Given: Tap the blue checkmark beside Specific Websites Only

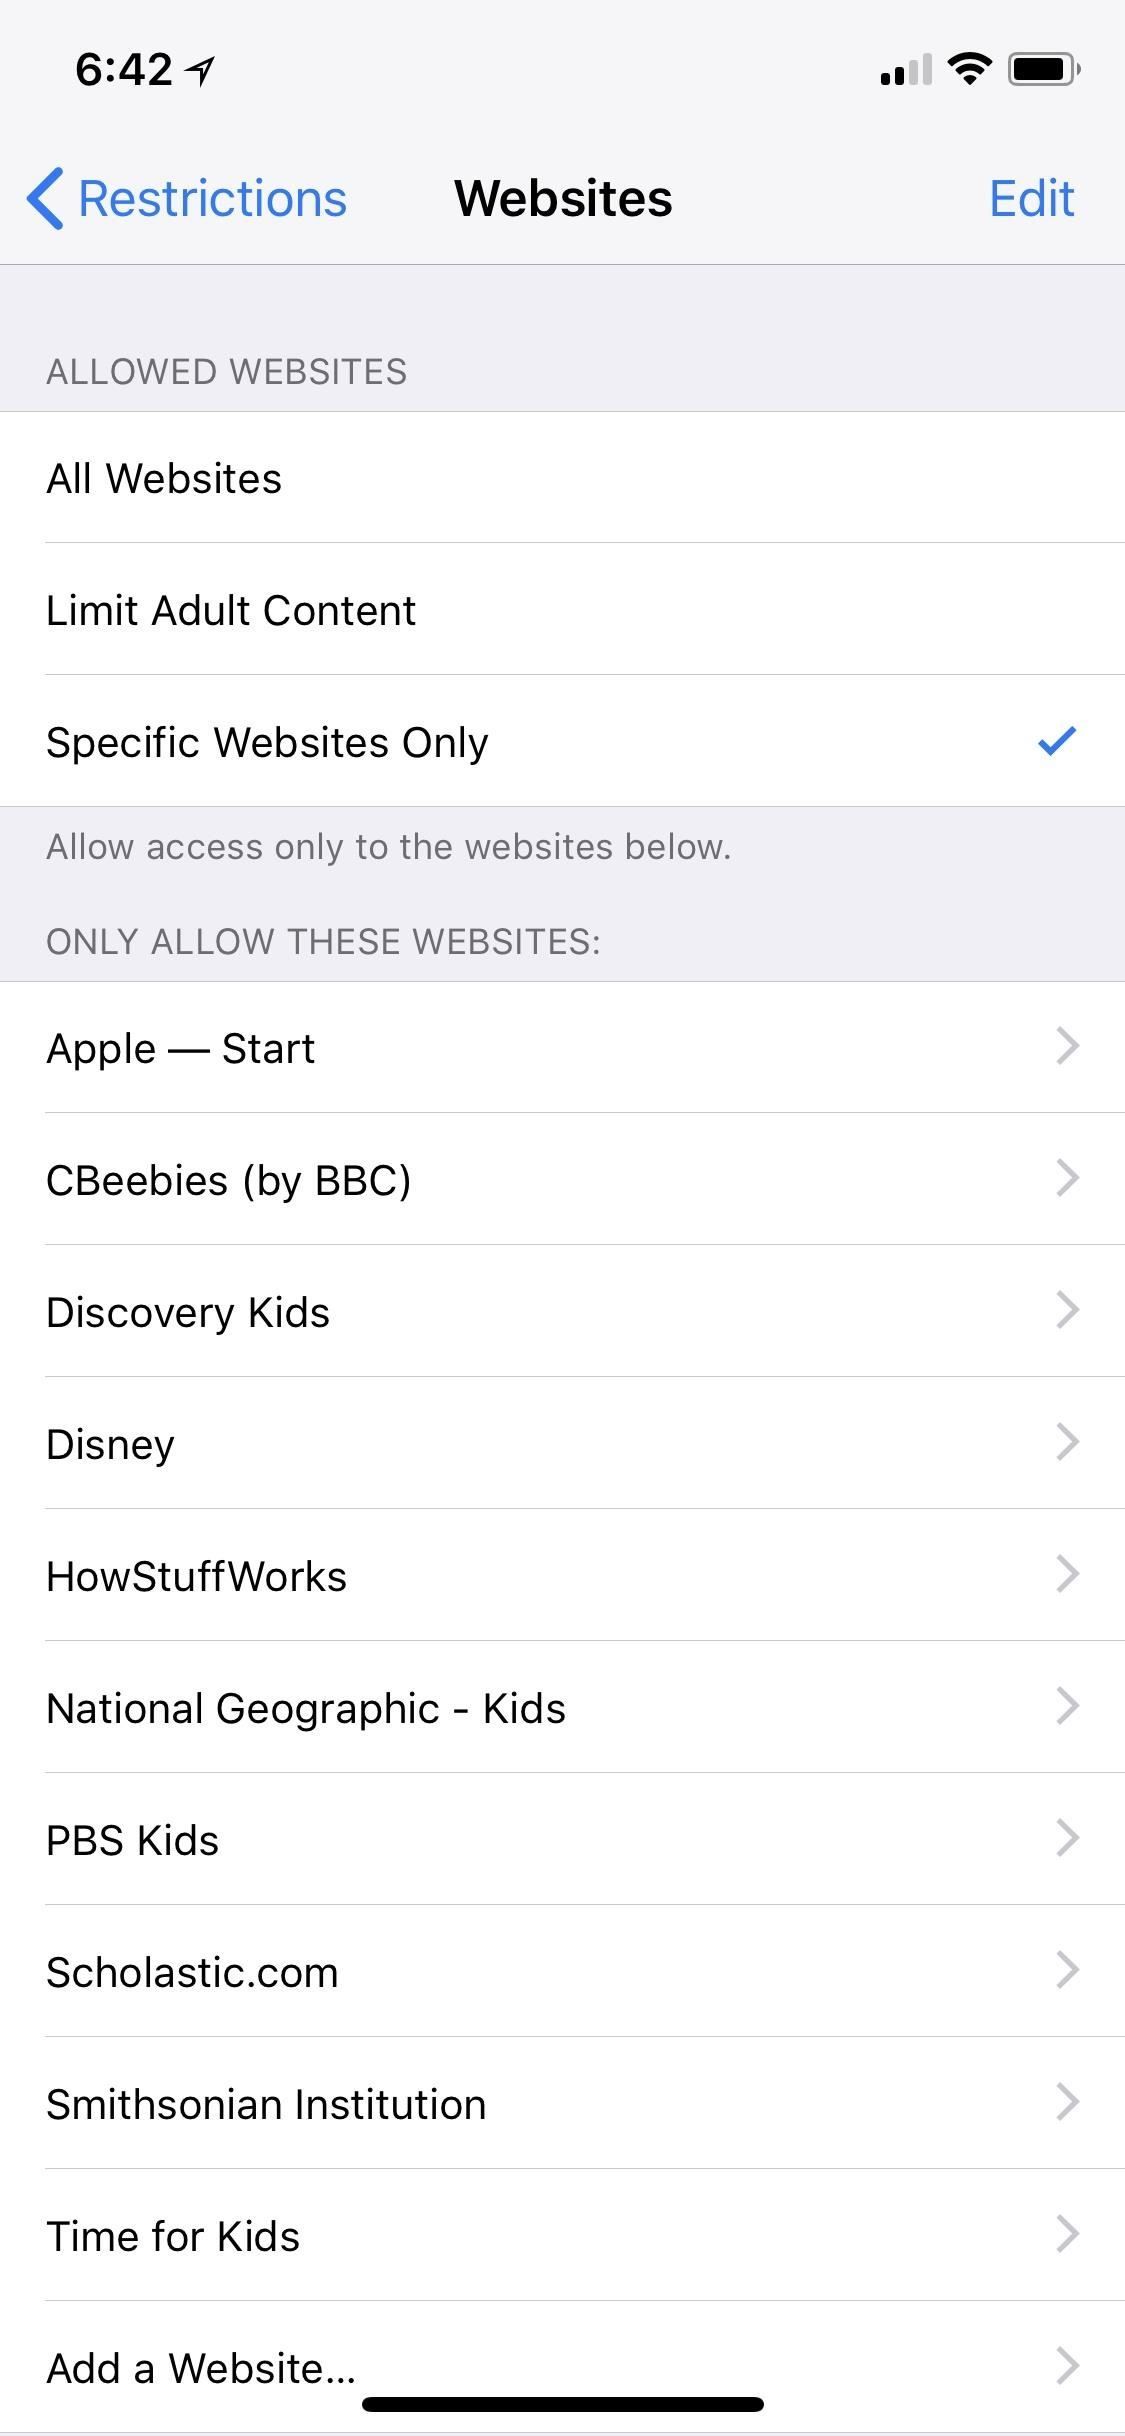Looking at the screenshot, I should point(1056,741).
